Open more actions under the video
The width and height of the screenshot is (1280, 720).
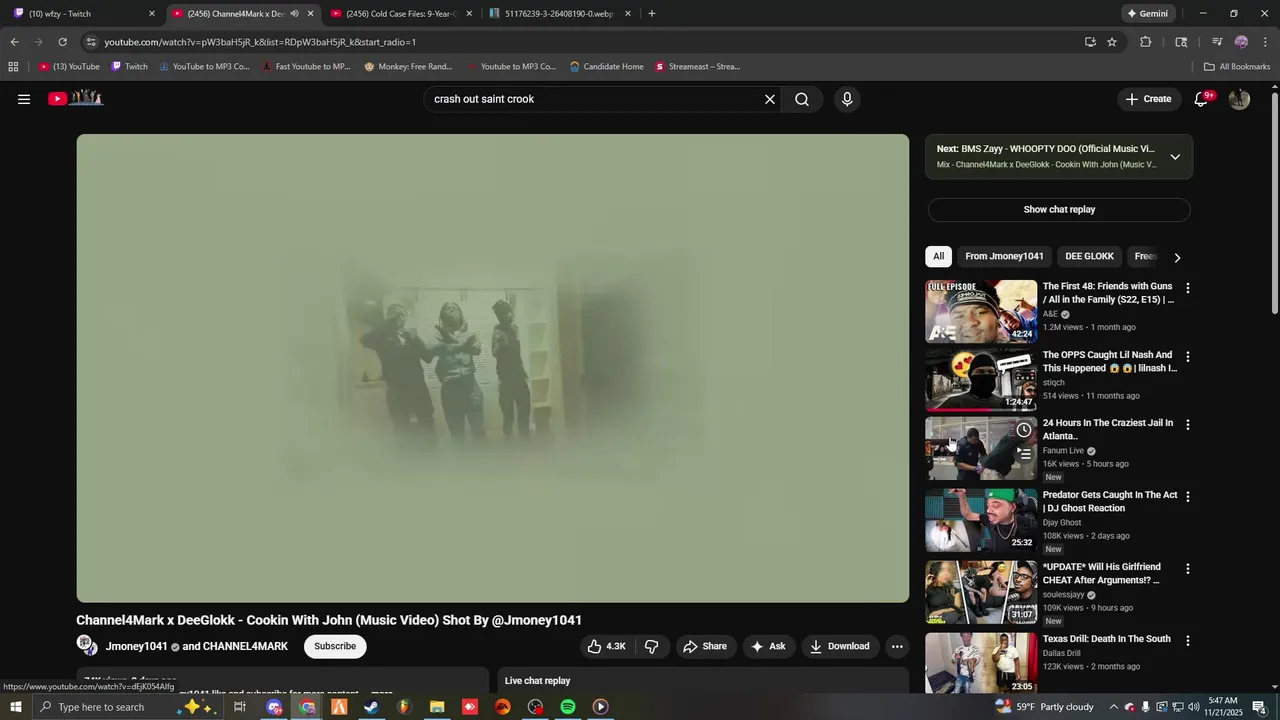click(897, 646)
